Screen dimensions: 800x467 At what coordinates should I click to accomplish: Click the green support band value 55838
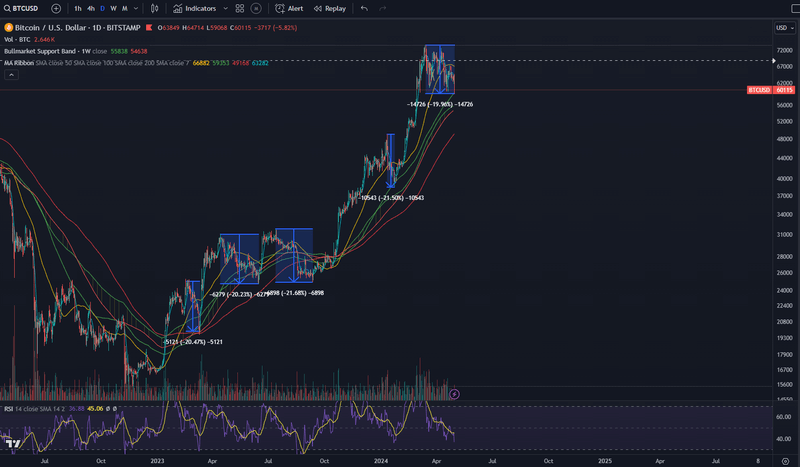point(119,51)
